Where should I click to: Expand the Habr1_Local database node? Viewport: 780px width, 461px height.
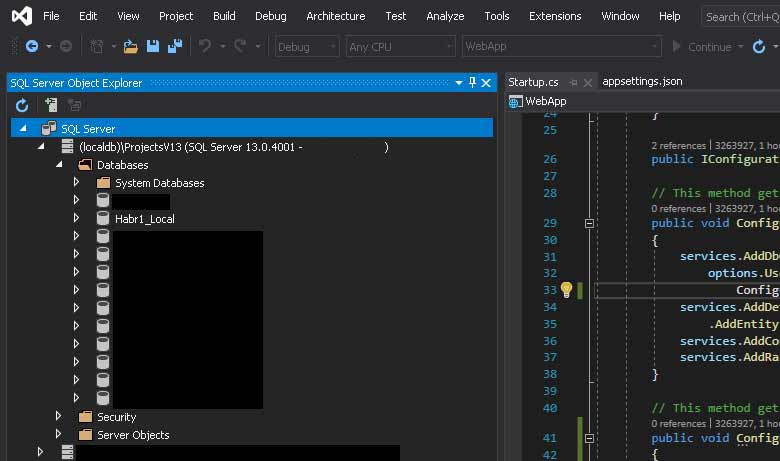pyautogui.click(x=76, y=218)
